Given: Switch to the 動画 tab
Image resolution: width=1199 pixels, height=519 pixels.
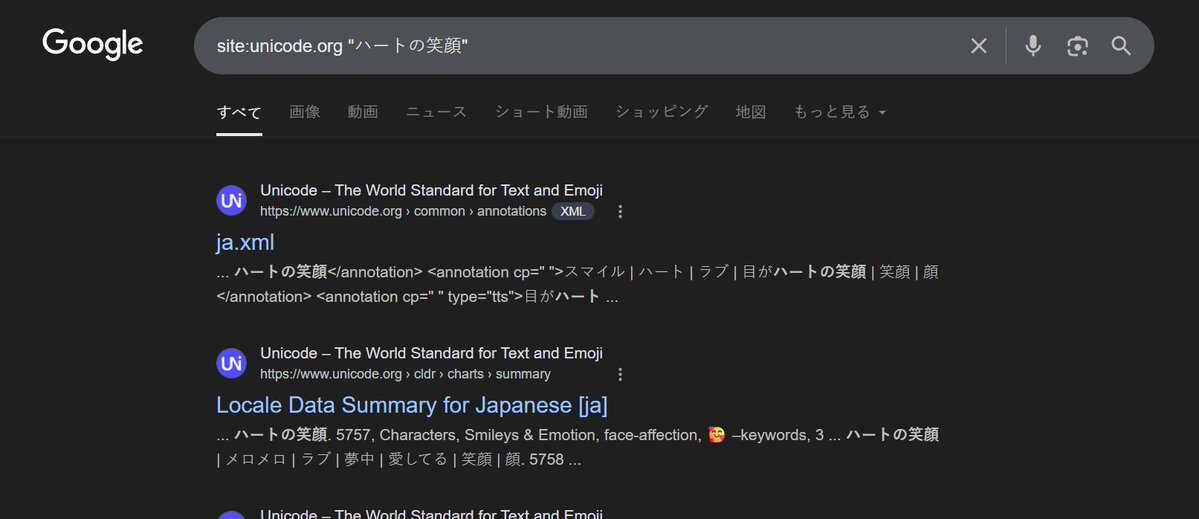Looking at the screenshot, I should point(362,112).
